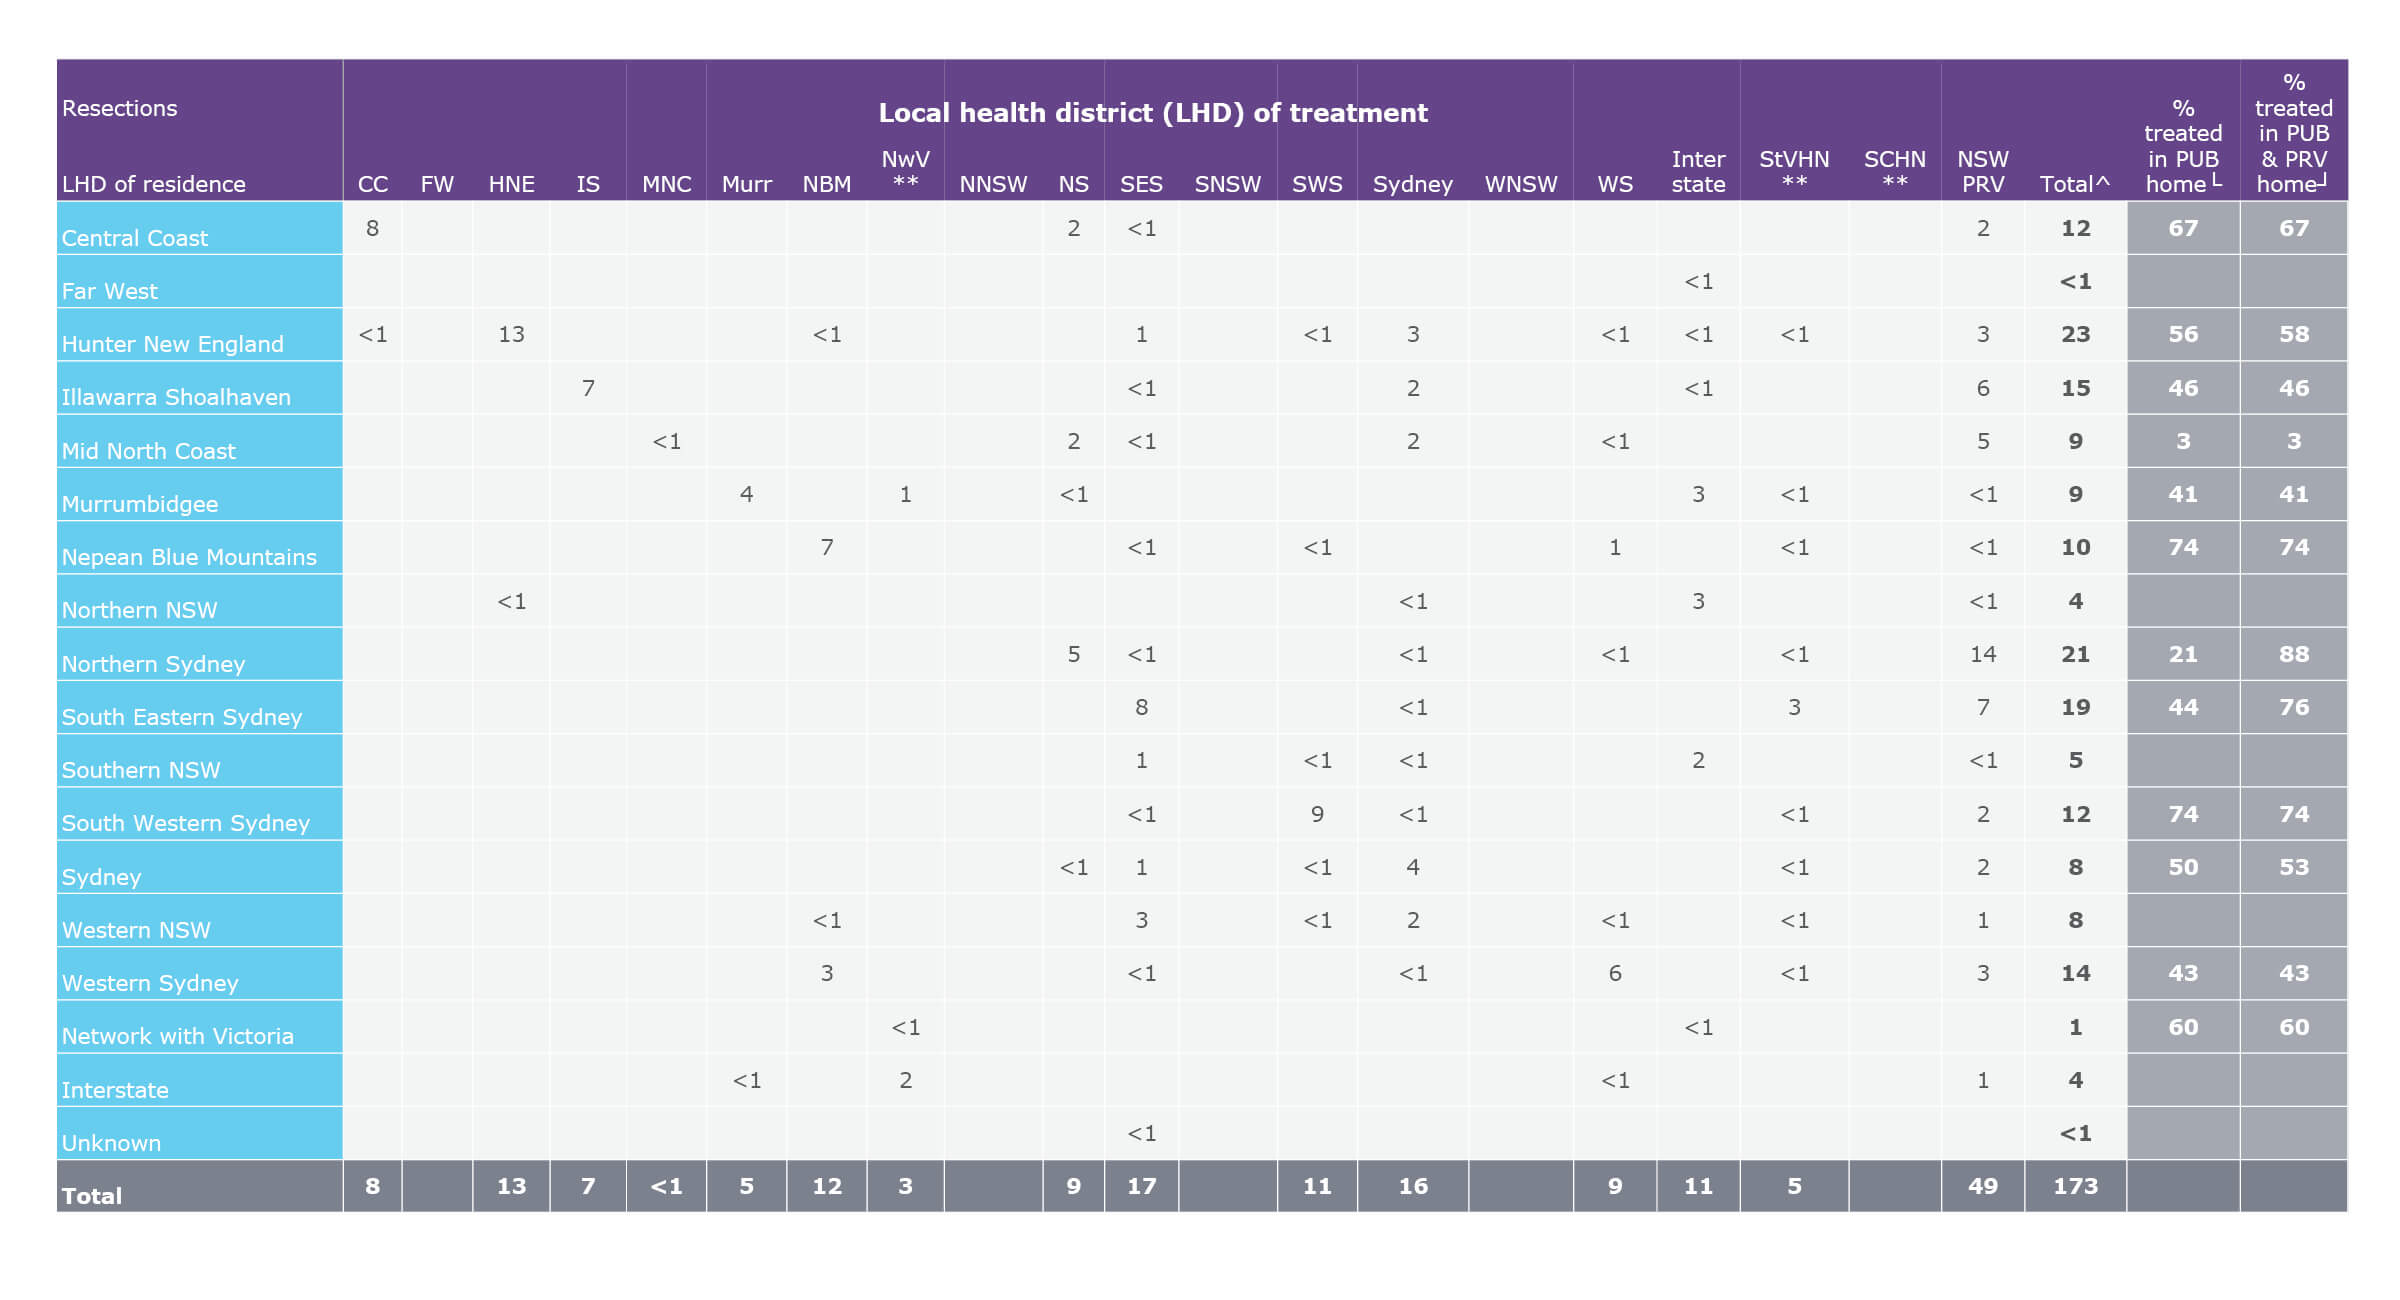
Task: Click the Interstate column header
Action: coord(1697,170)
